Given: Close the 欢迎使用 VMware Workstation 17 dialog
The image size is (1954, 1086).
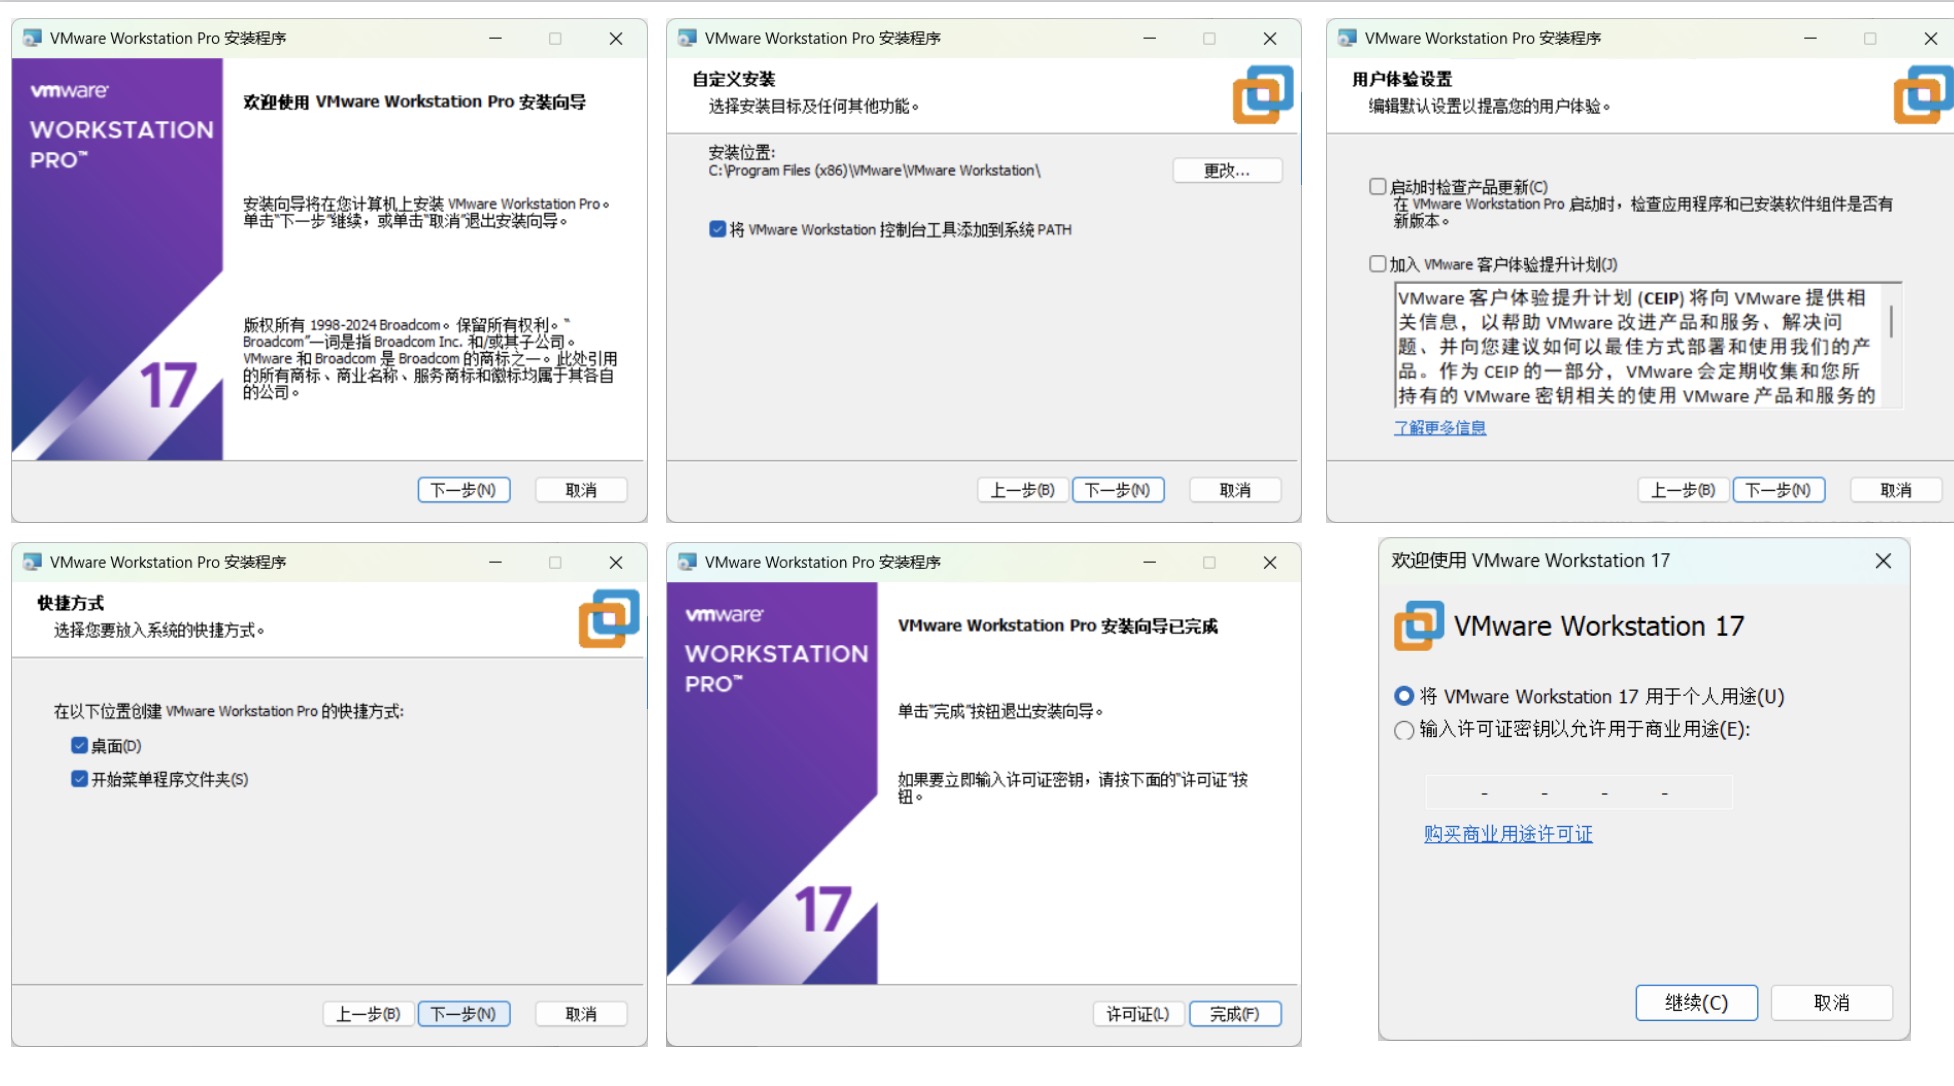Looking at the screenshot, I should (1883, 561).
